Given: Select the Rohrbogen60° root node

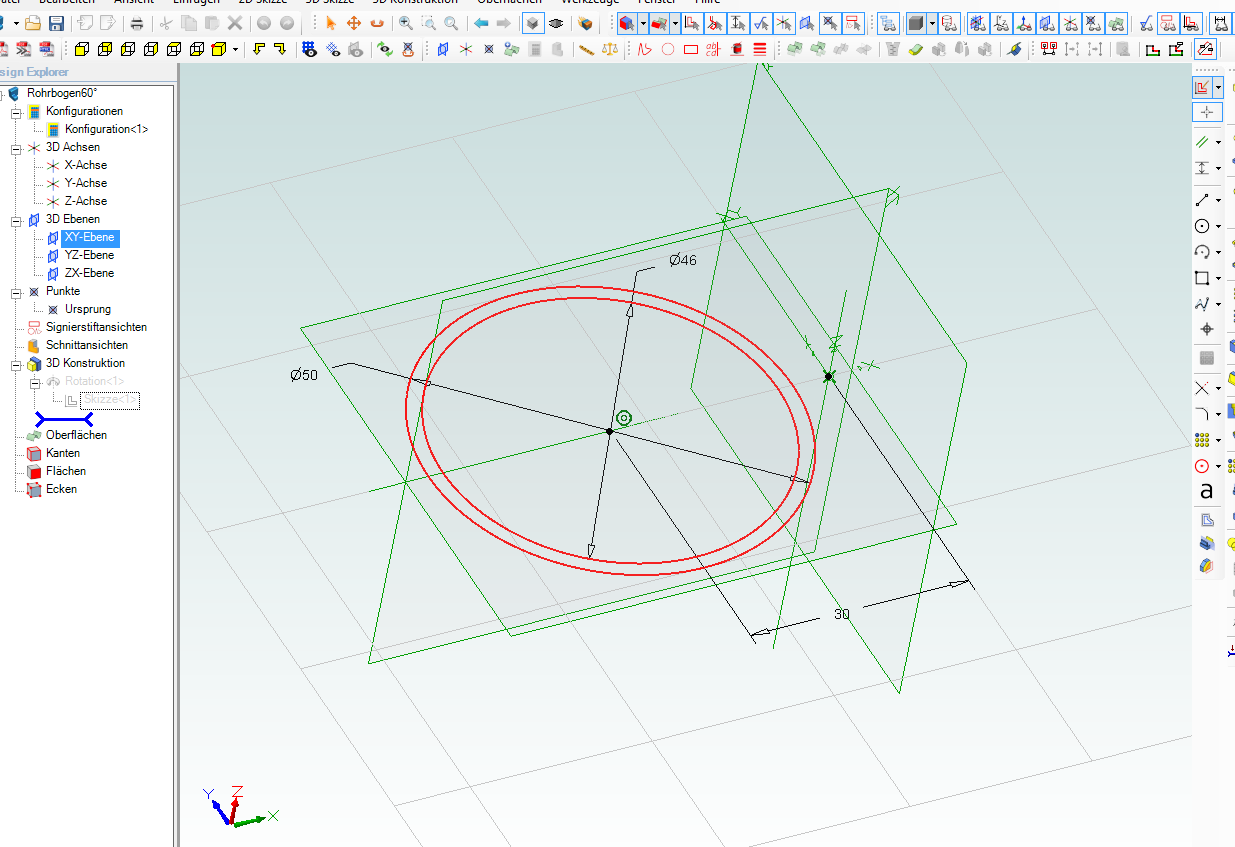Looking at the screenshot, I should [62, 93].
